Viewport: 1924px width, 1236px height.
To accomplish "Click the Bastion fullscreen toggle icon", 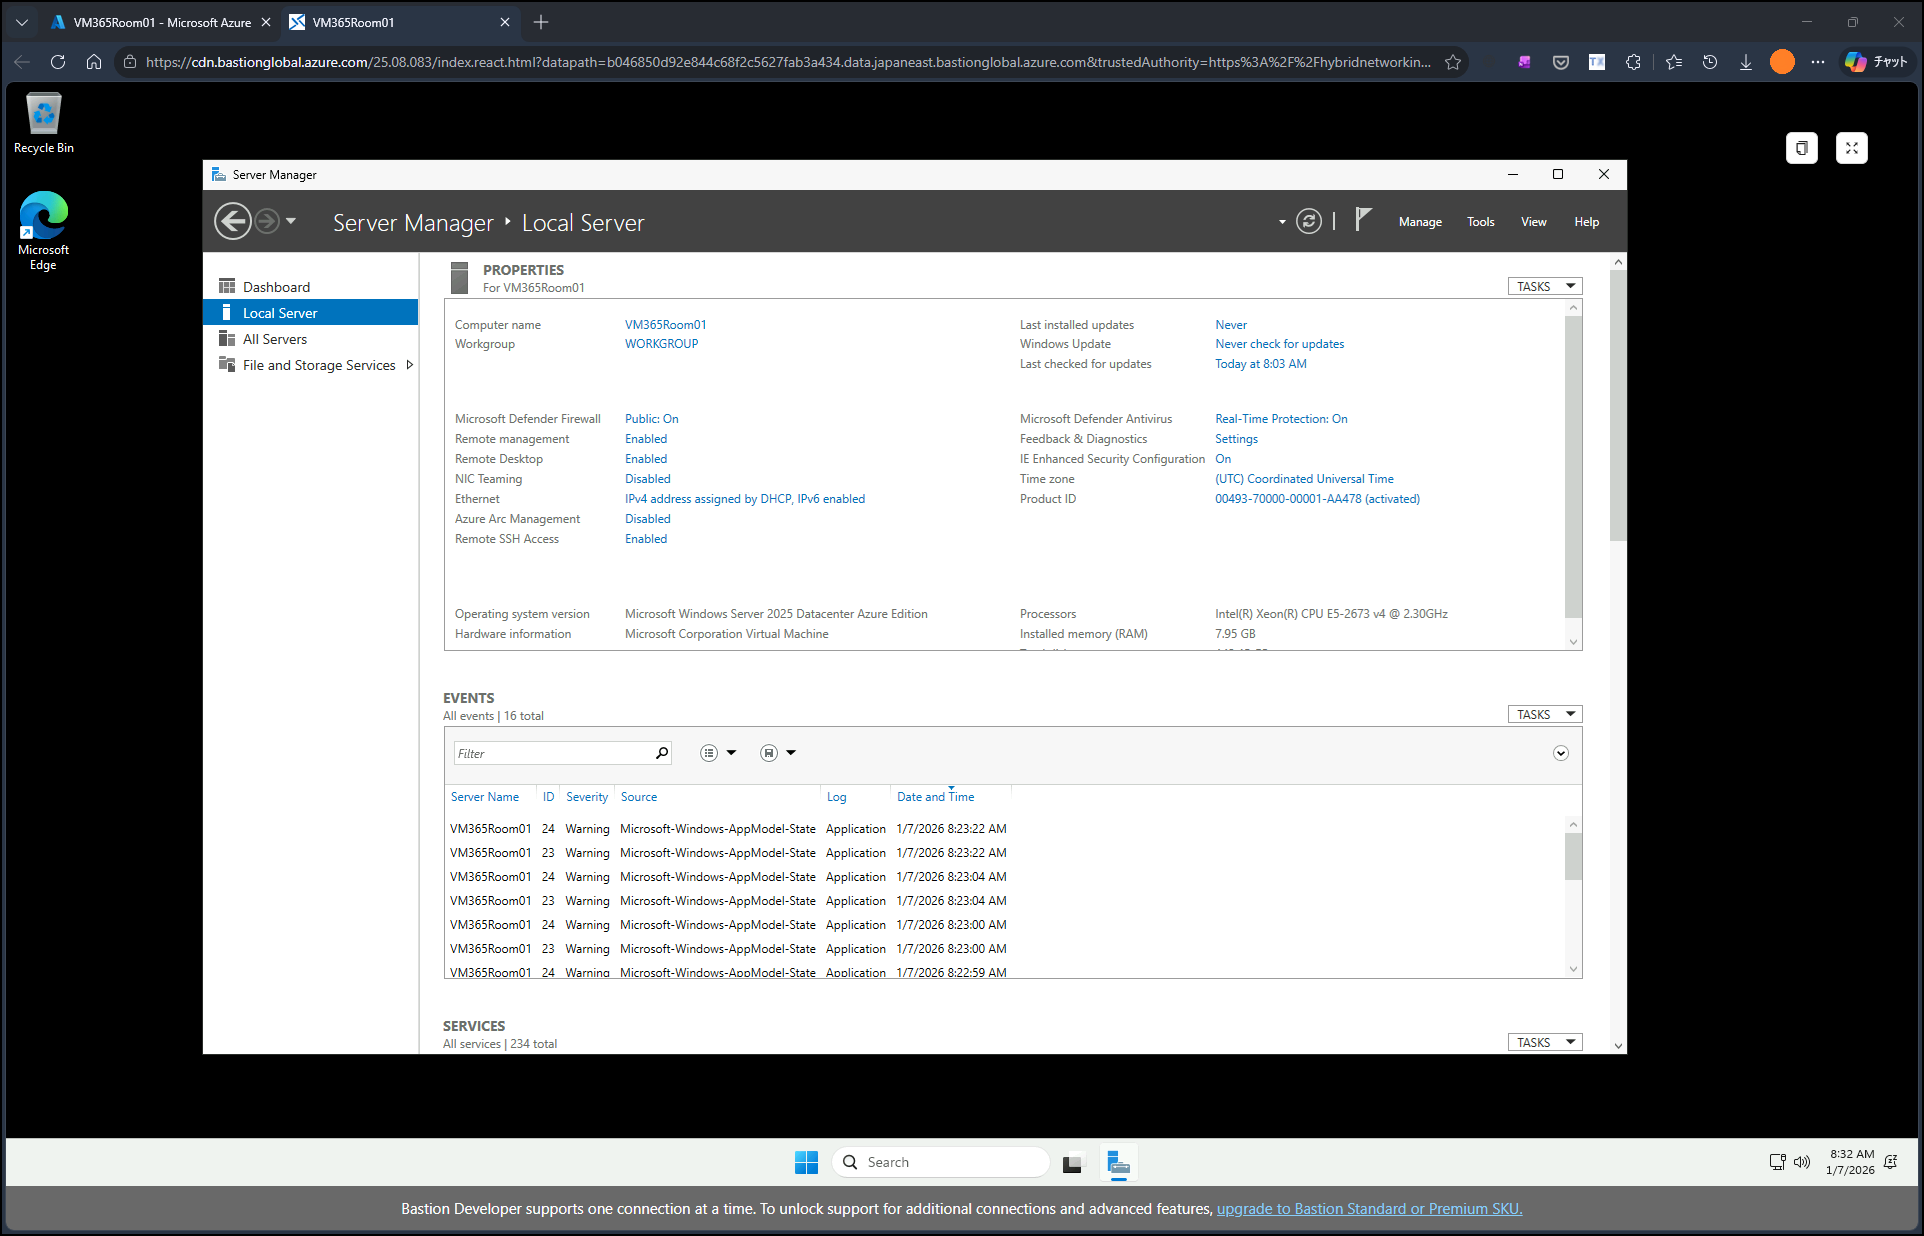I will tap(1851, 148).
